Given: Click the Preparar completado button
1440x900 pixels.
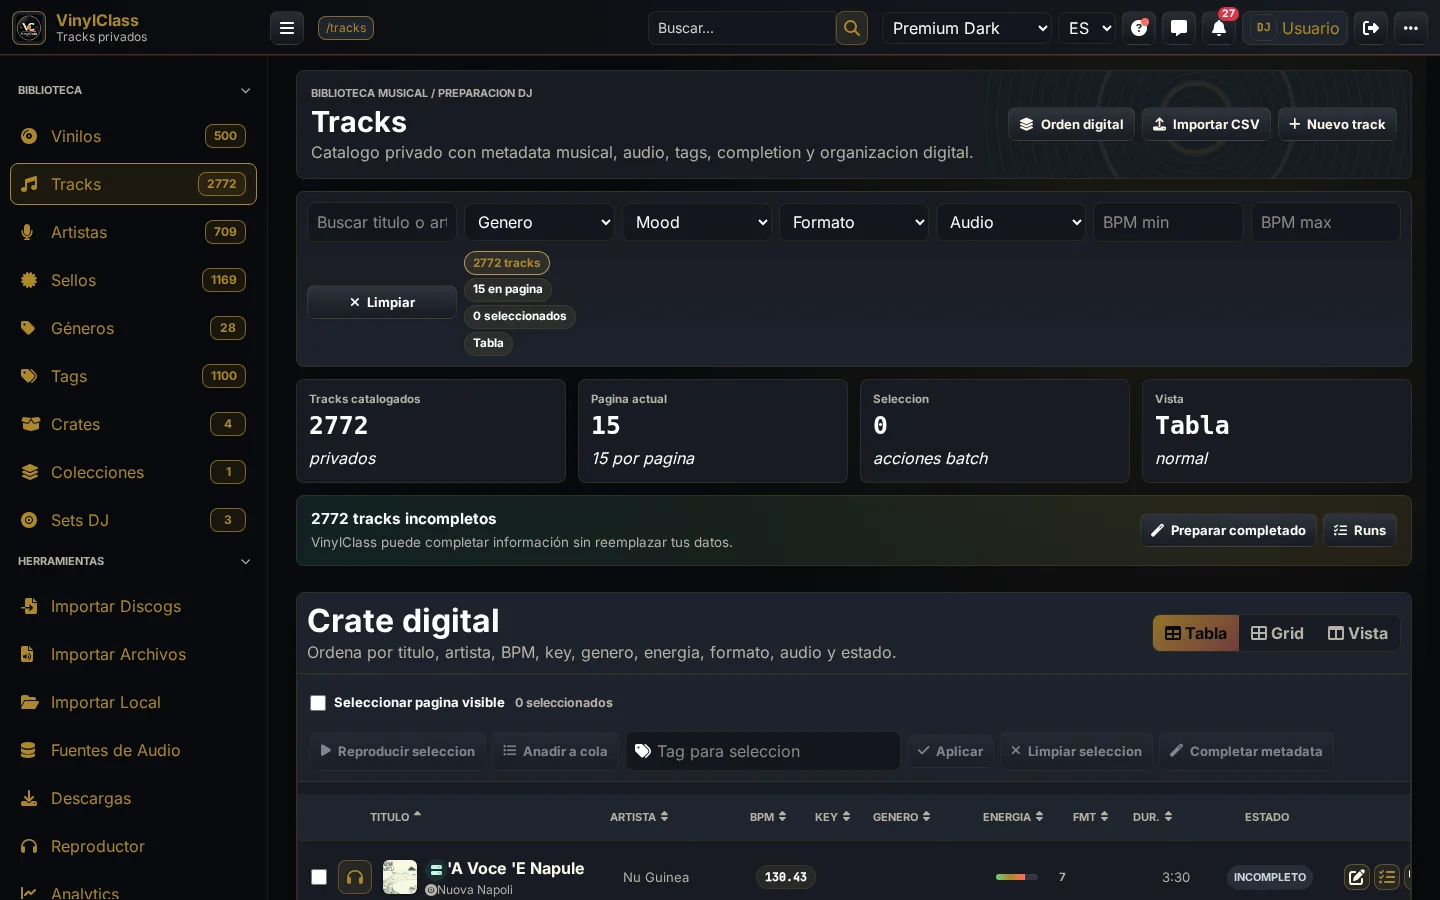Looking at the screenshot, I should tap(1228, 530).
